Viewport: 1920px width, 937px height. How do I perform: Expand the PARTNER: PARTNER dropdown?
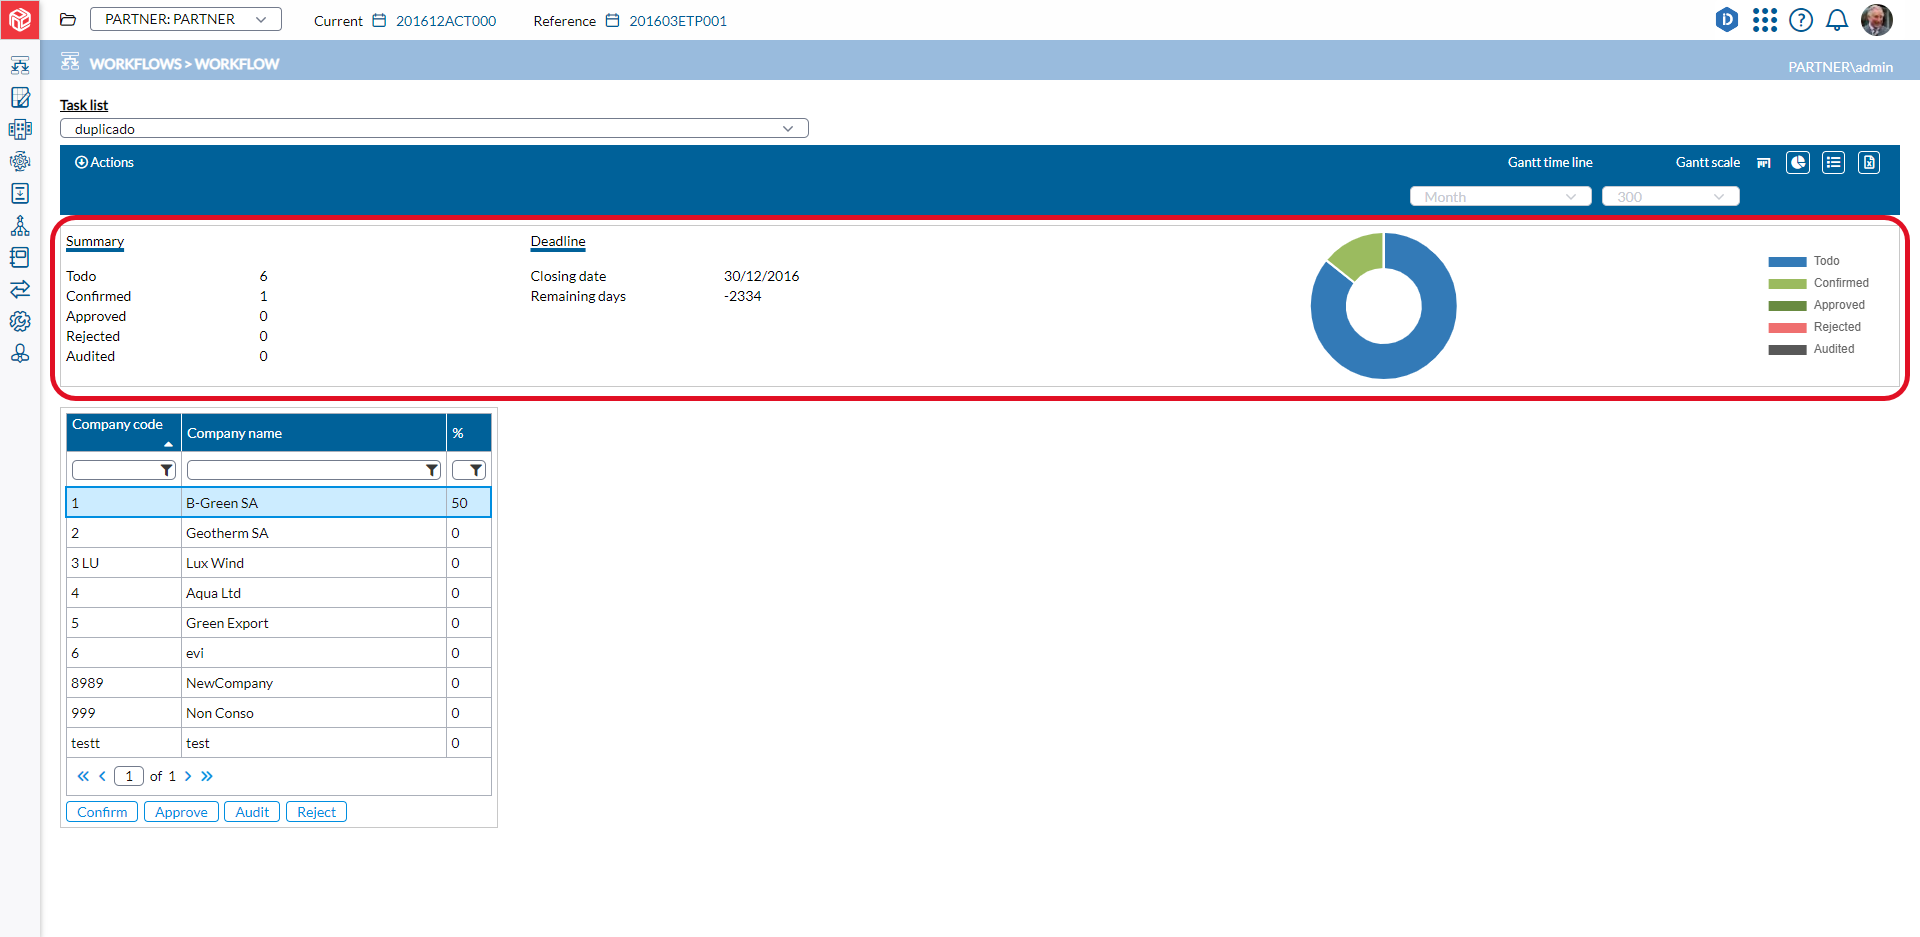click(x=186, y=20)
